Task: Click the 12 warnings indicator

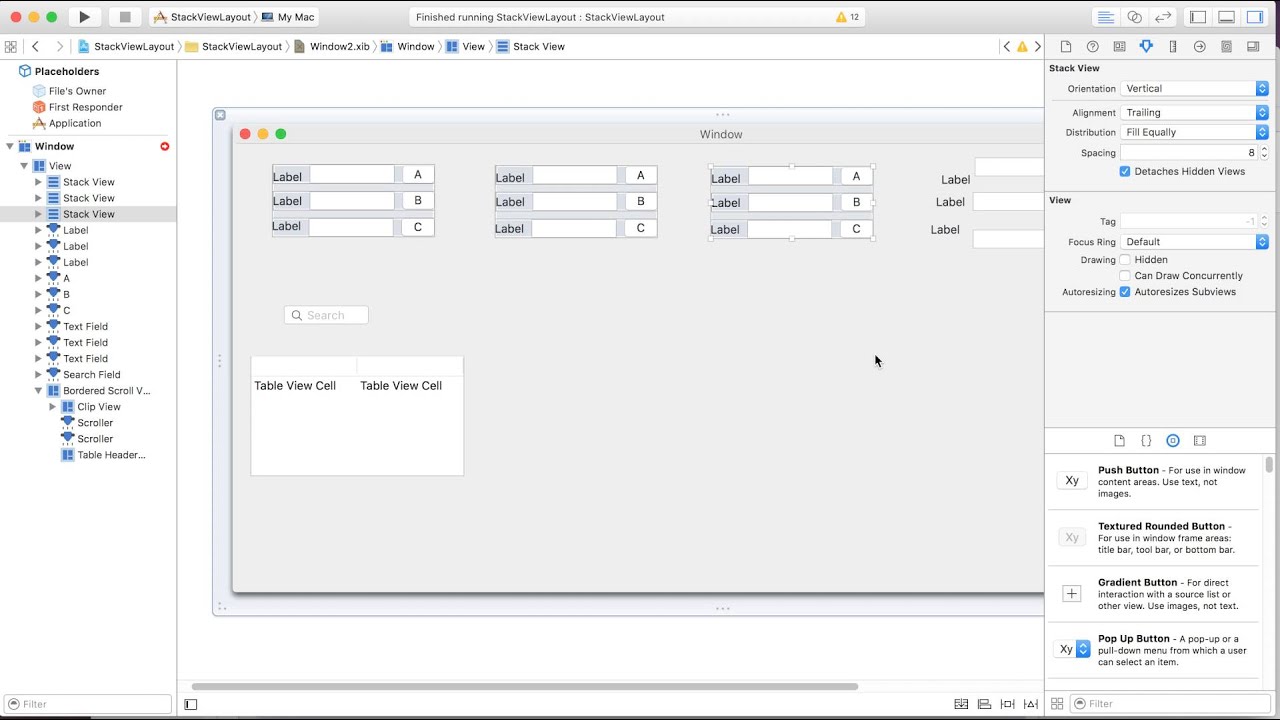Action: [847, 17]
